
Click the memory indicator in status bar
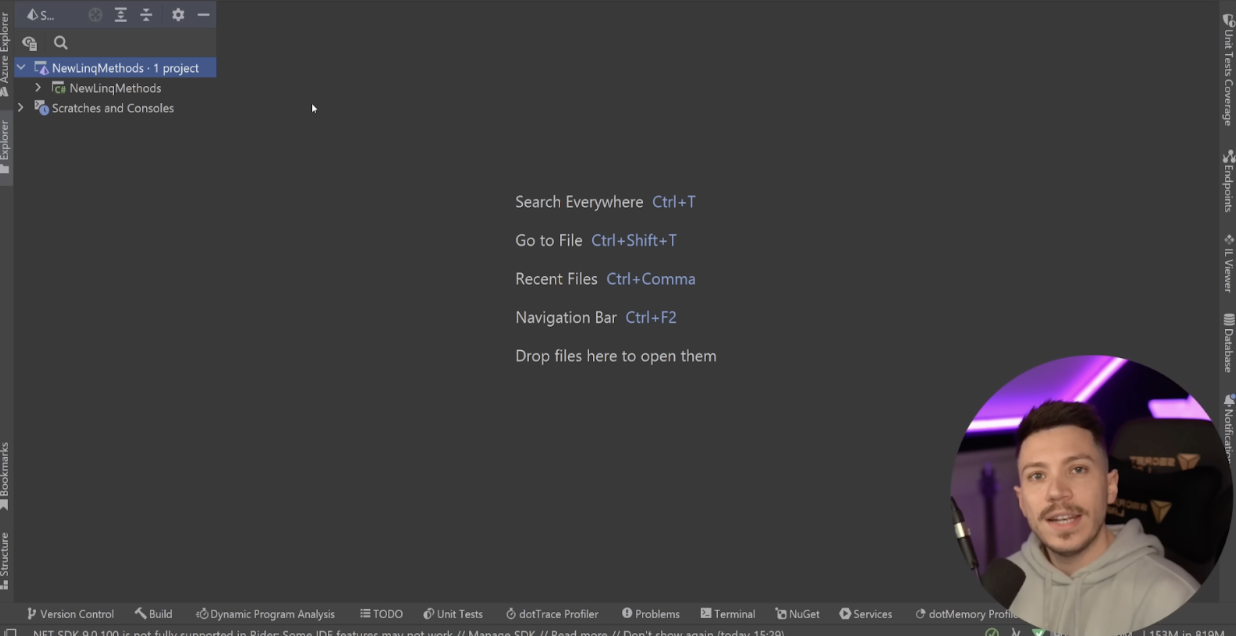[1185, 631]
